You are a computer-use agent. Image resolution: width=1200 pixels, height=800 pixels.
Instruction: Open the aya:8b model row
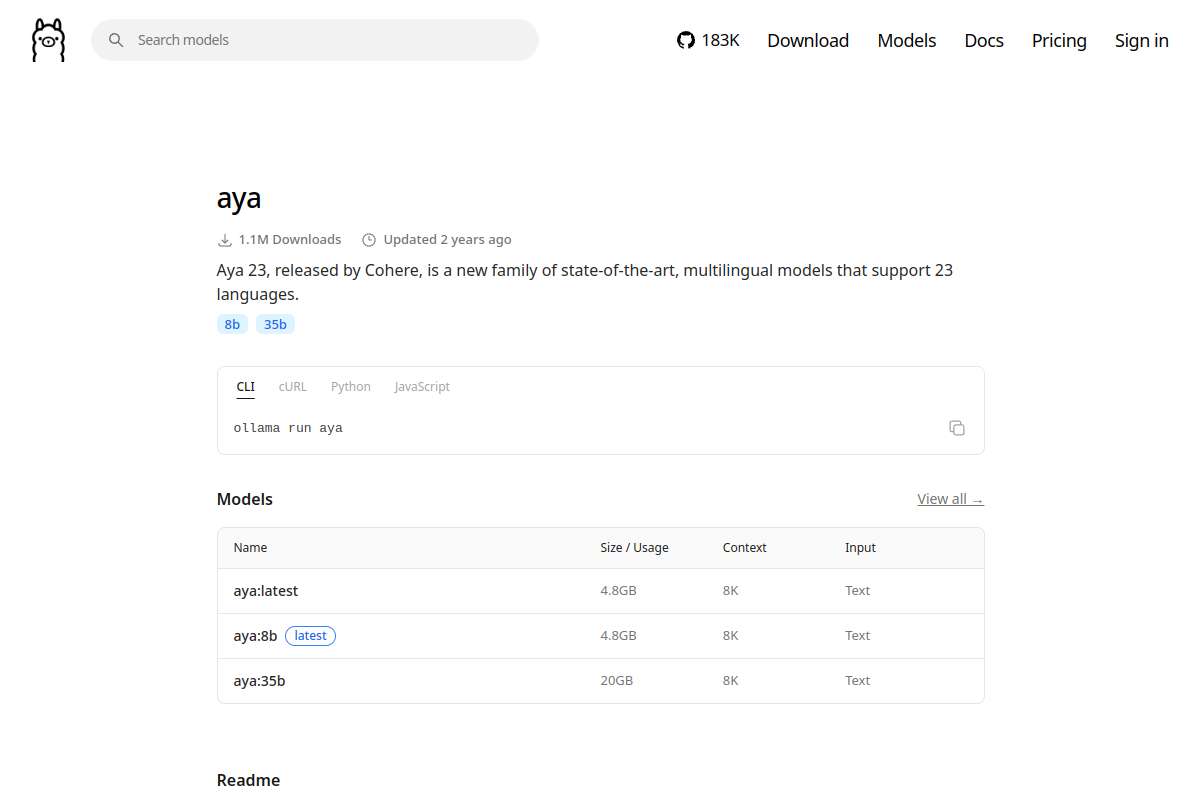click(601, 636)
